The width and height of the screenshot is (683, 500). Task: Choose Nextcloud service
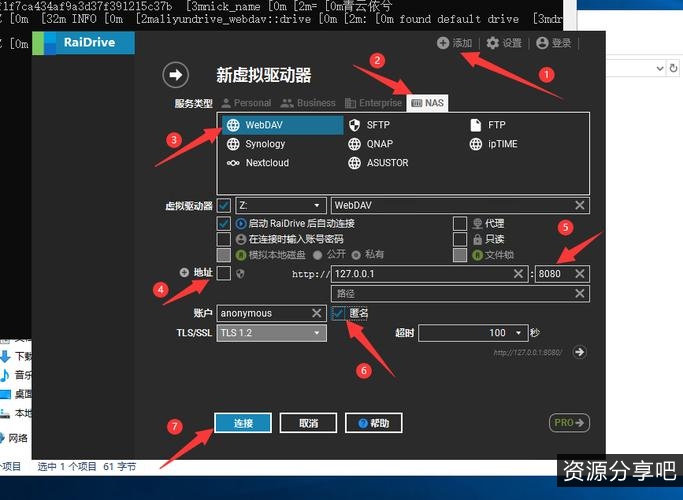(257, 163)
